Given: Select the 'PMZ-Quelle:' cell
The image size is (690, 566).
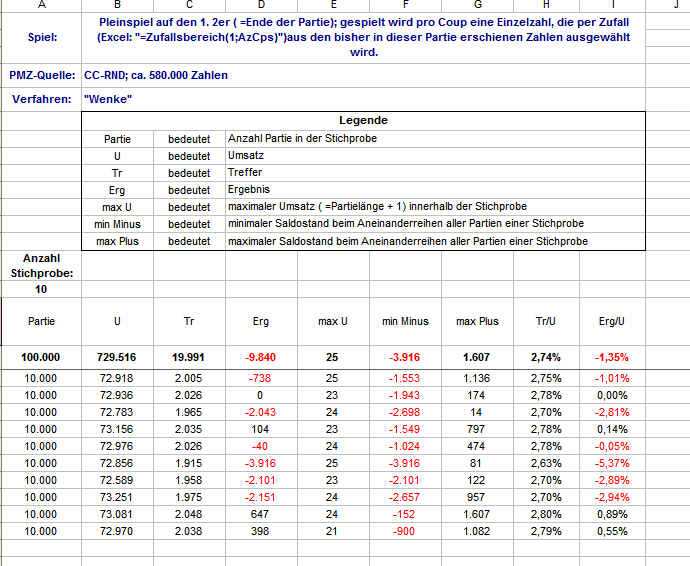Looking at the screenshot, I should coord(41,75).
